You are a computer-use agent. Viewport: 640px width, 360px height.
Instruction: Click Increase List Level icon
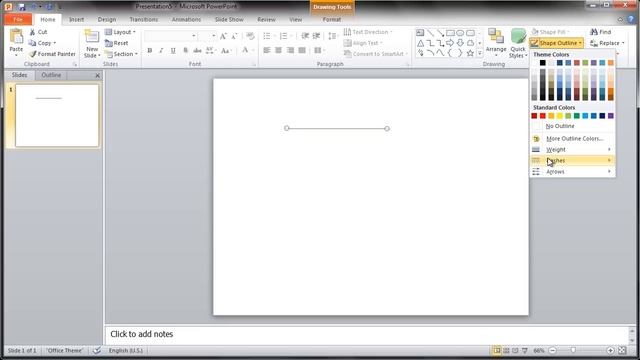coord(316,36)
